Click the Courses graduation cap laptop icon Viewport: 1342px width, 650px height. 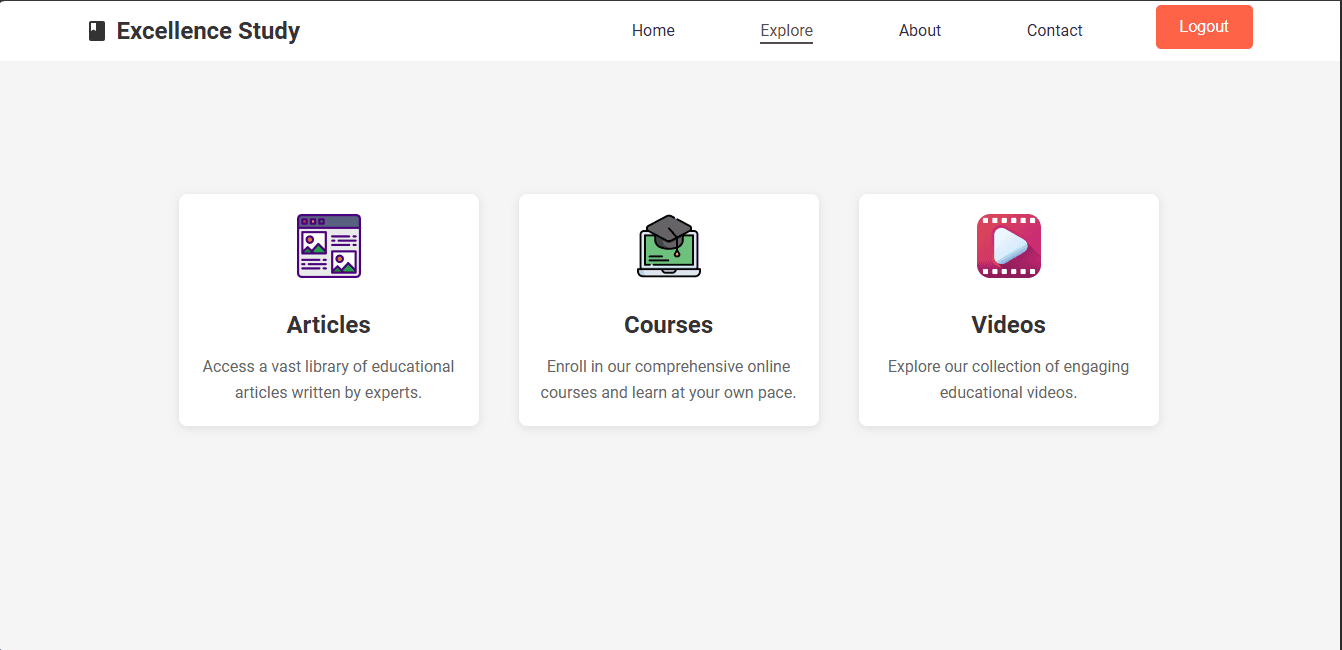tap(669, 246)
